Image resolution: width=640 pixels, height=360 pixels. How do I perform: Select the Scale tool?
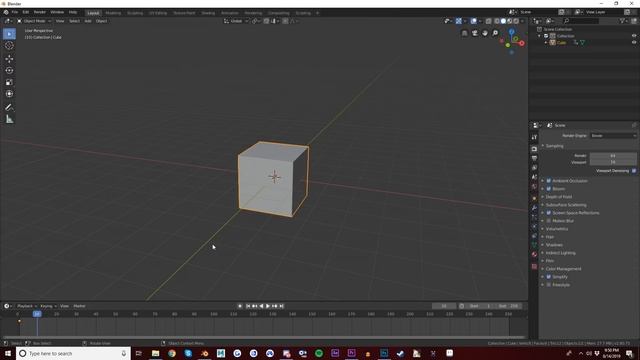9,82
